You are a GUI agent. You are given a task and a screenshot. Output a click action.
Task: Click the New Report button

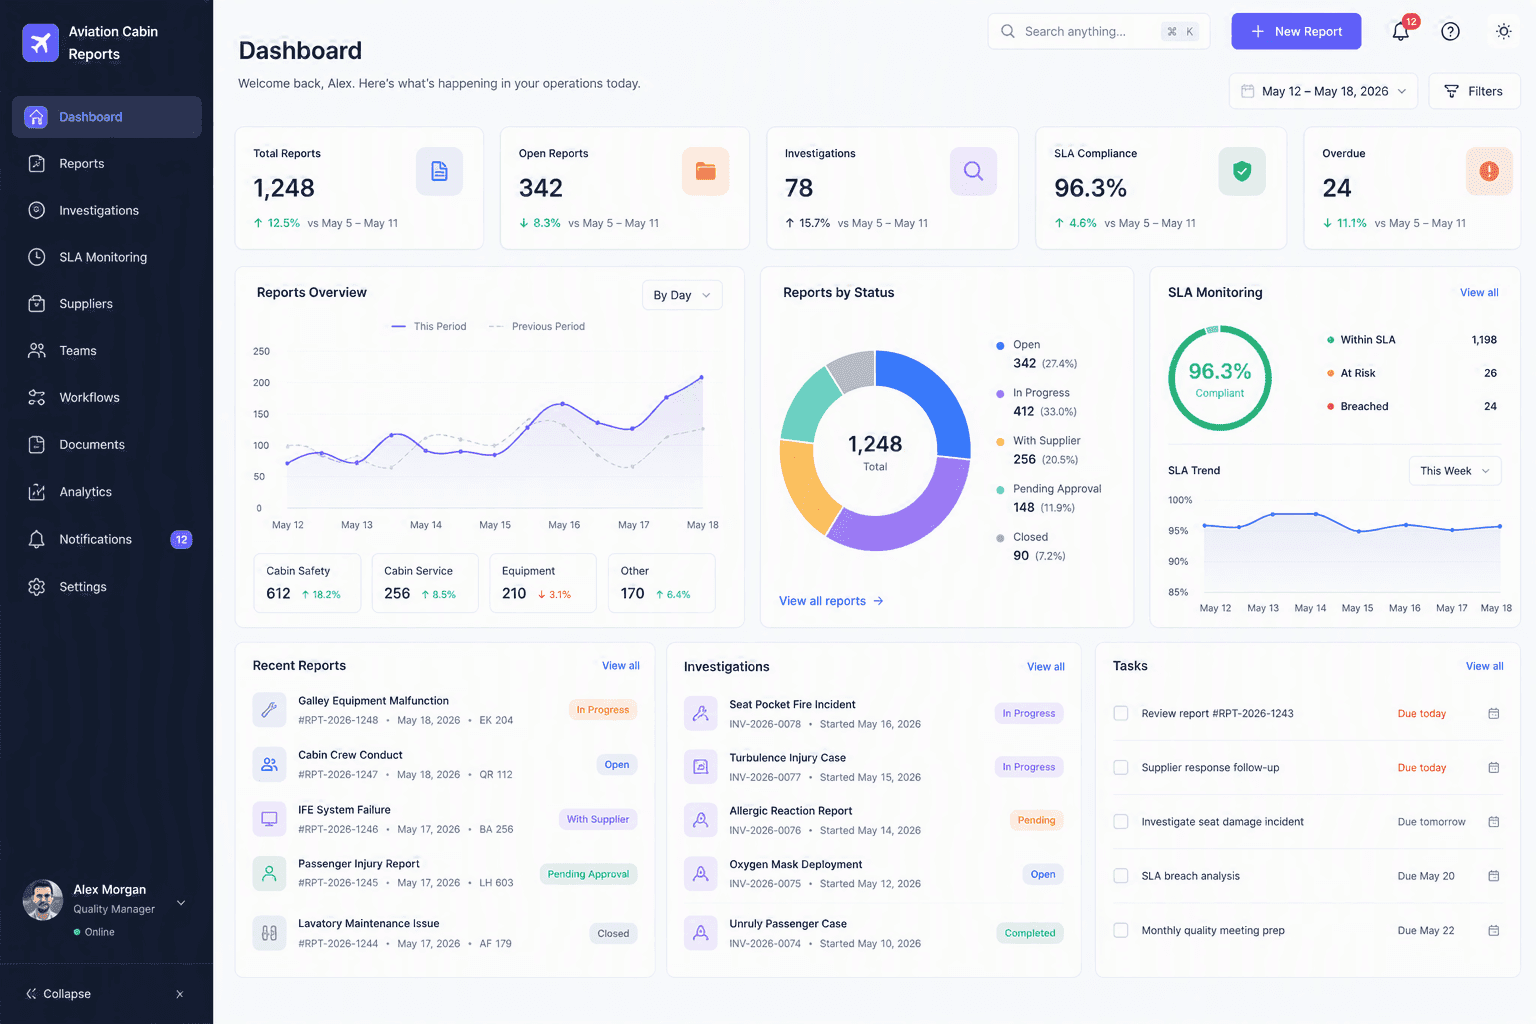pyautogui.click(x=1296, y=31)
